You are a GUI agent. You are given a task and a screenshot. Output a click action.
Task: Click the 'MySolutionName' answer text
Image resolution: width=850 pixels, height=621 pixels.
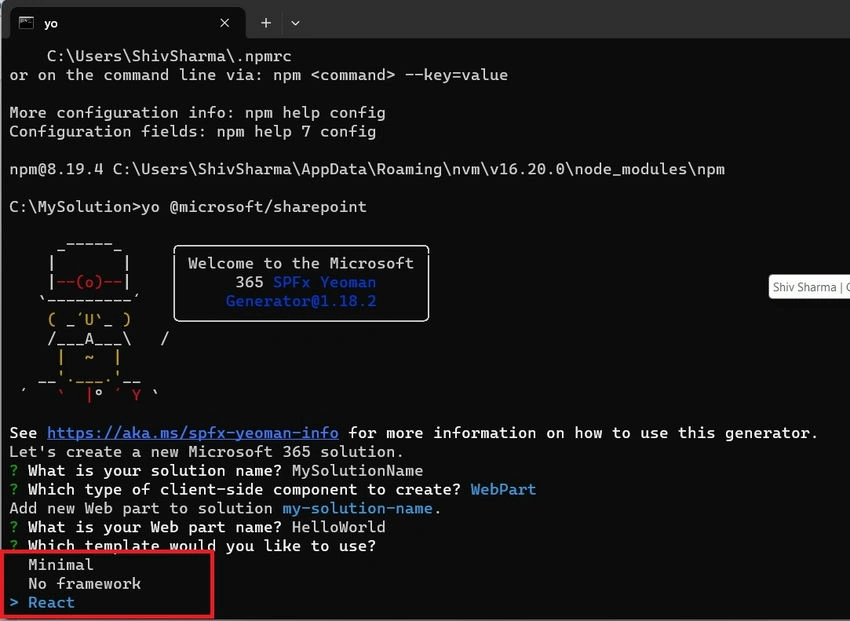357,470
